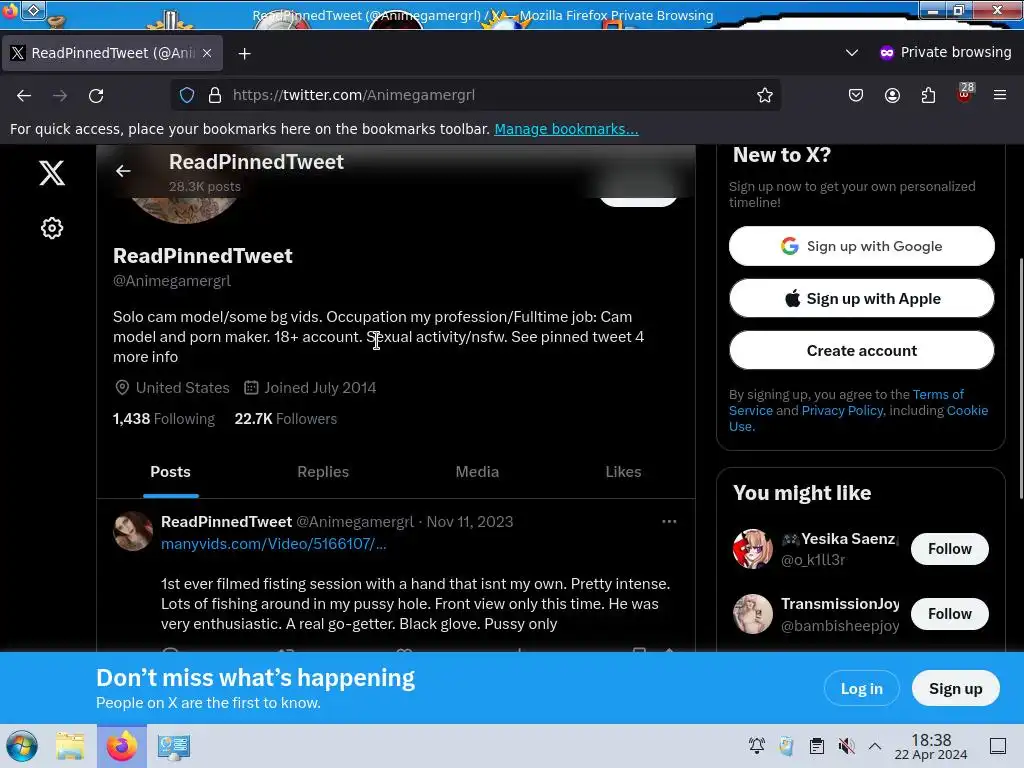Click browser back arrow button
This screenshot has width=1024, height=768.
24,95
